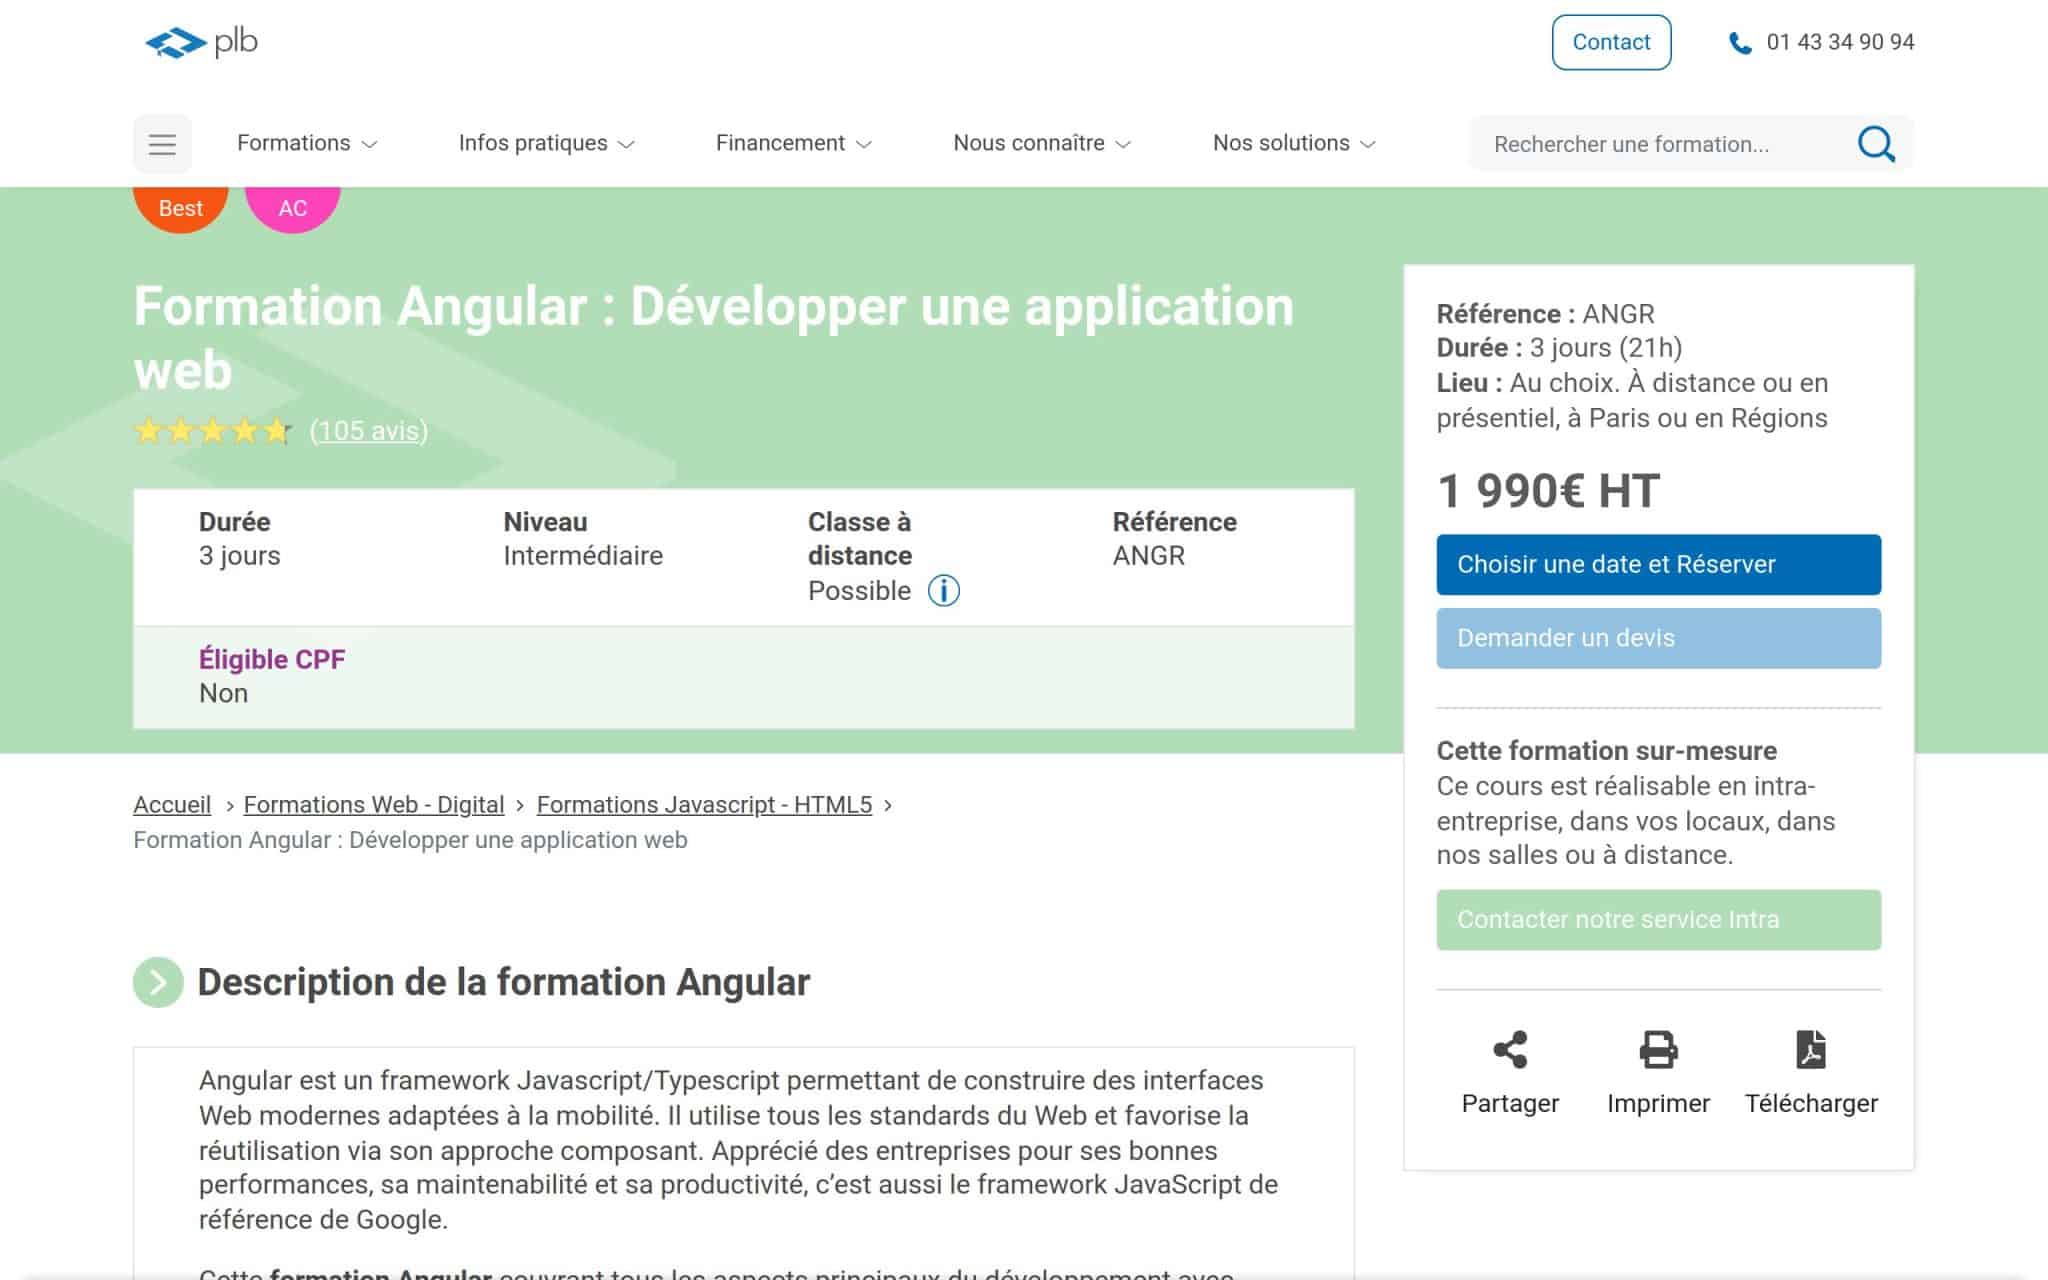Click the orange Best badge

coord(181,208)
